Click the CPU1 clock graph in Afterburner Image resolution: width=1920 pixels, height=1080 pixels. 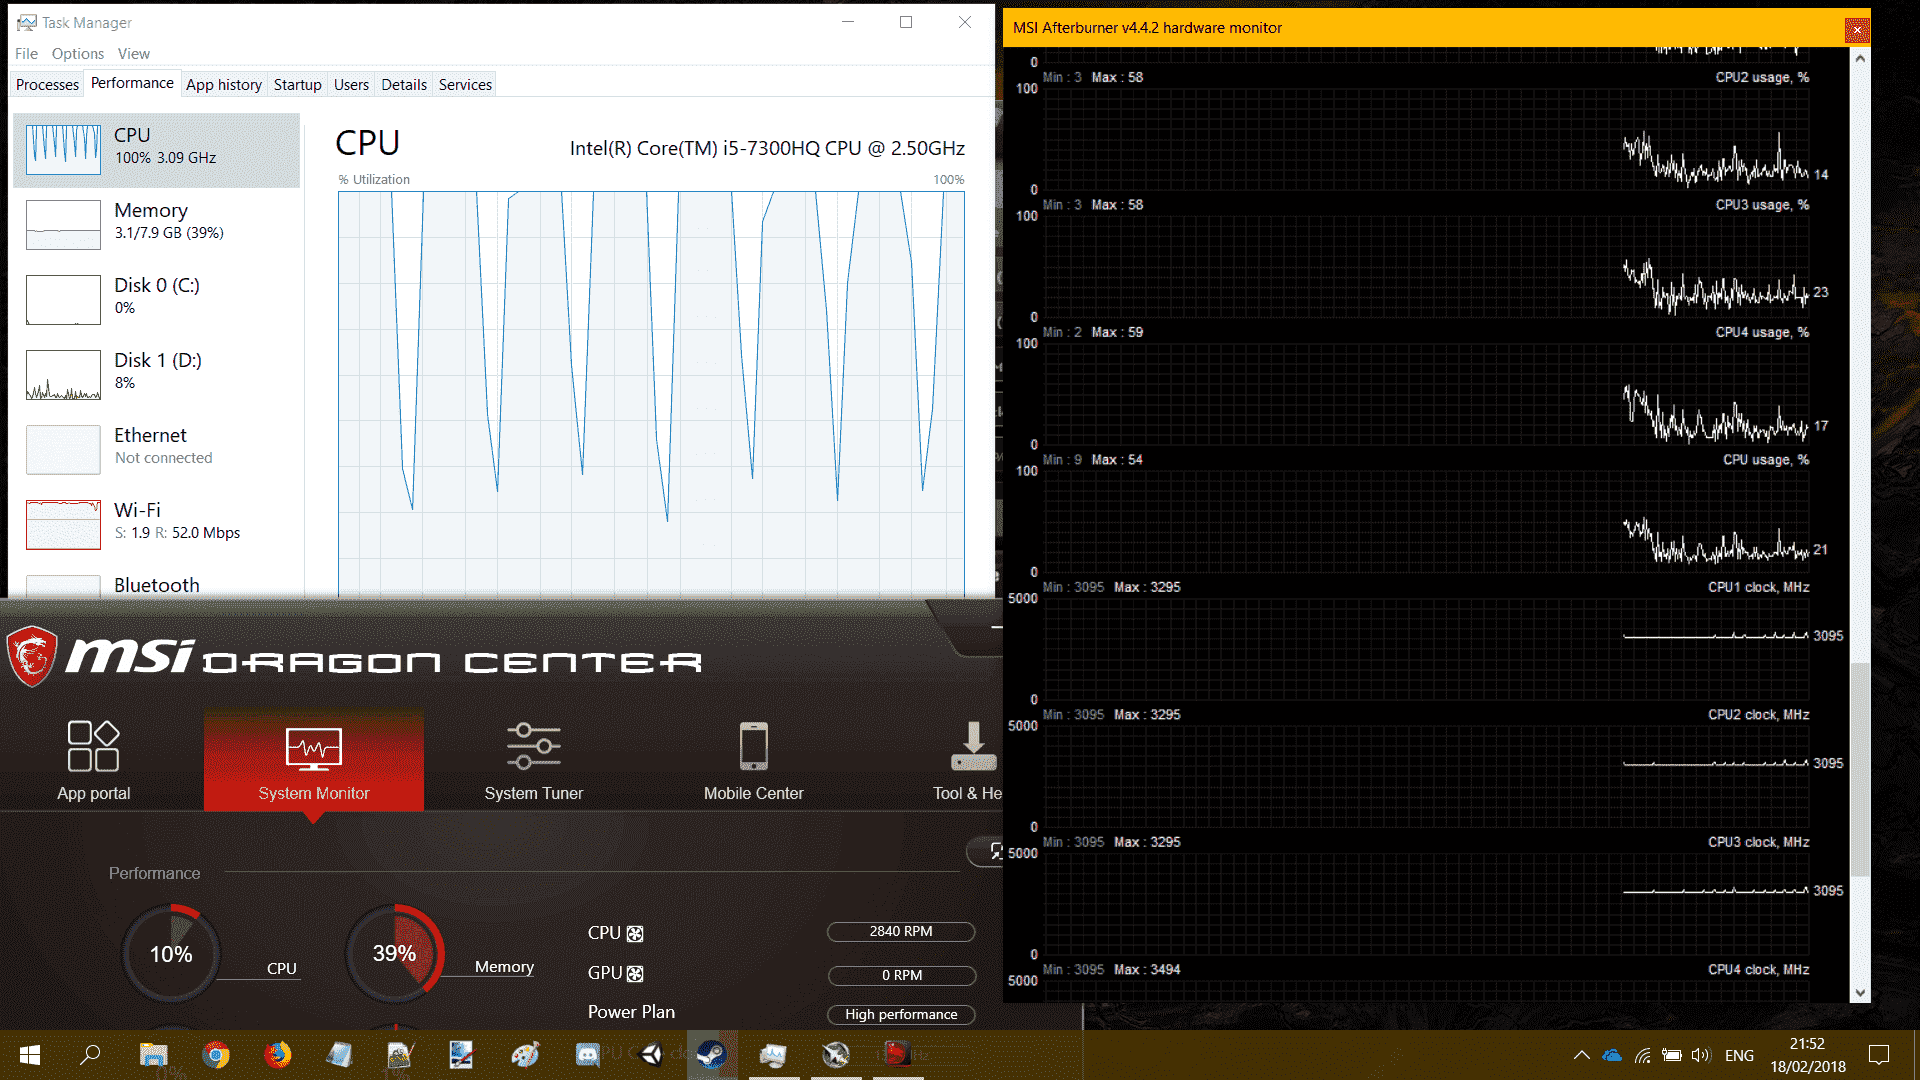click(1427, 649)
